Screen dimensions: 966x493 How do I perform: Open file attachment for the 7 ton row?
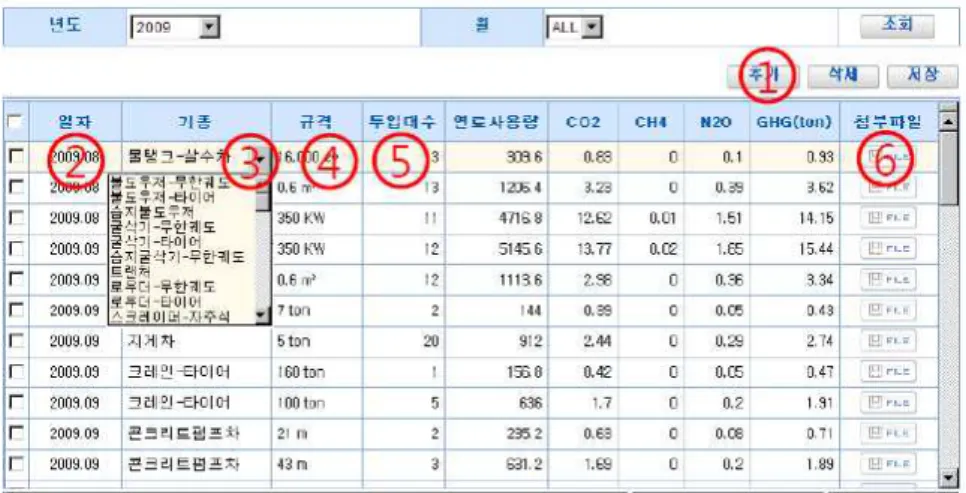coord(888,310)
